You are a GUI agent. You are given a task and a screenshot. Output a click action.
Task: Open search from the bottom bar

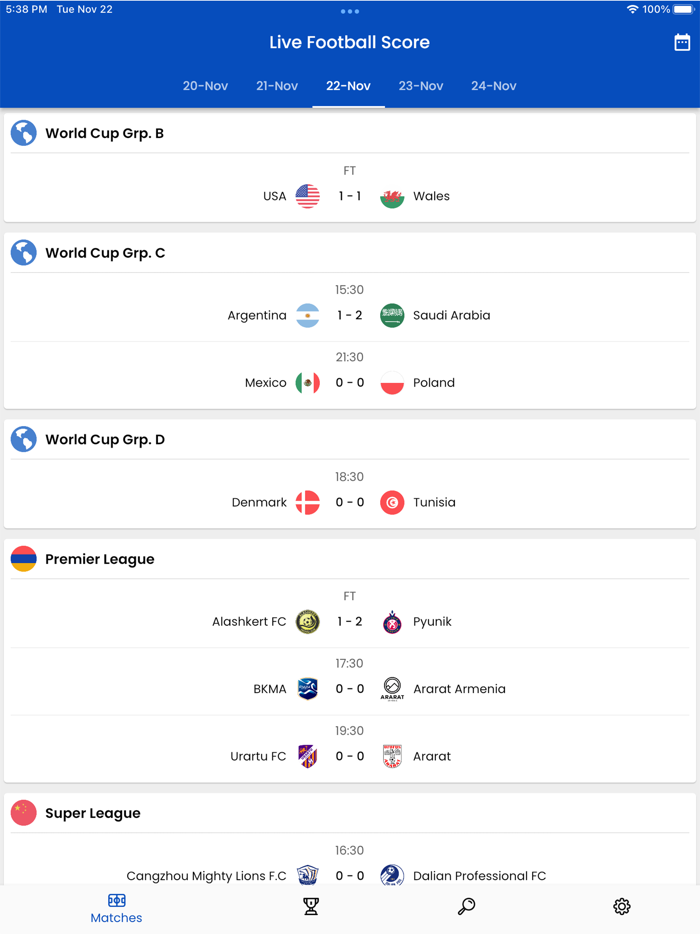coord(465,906)
